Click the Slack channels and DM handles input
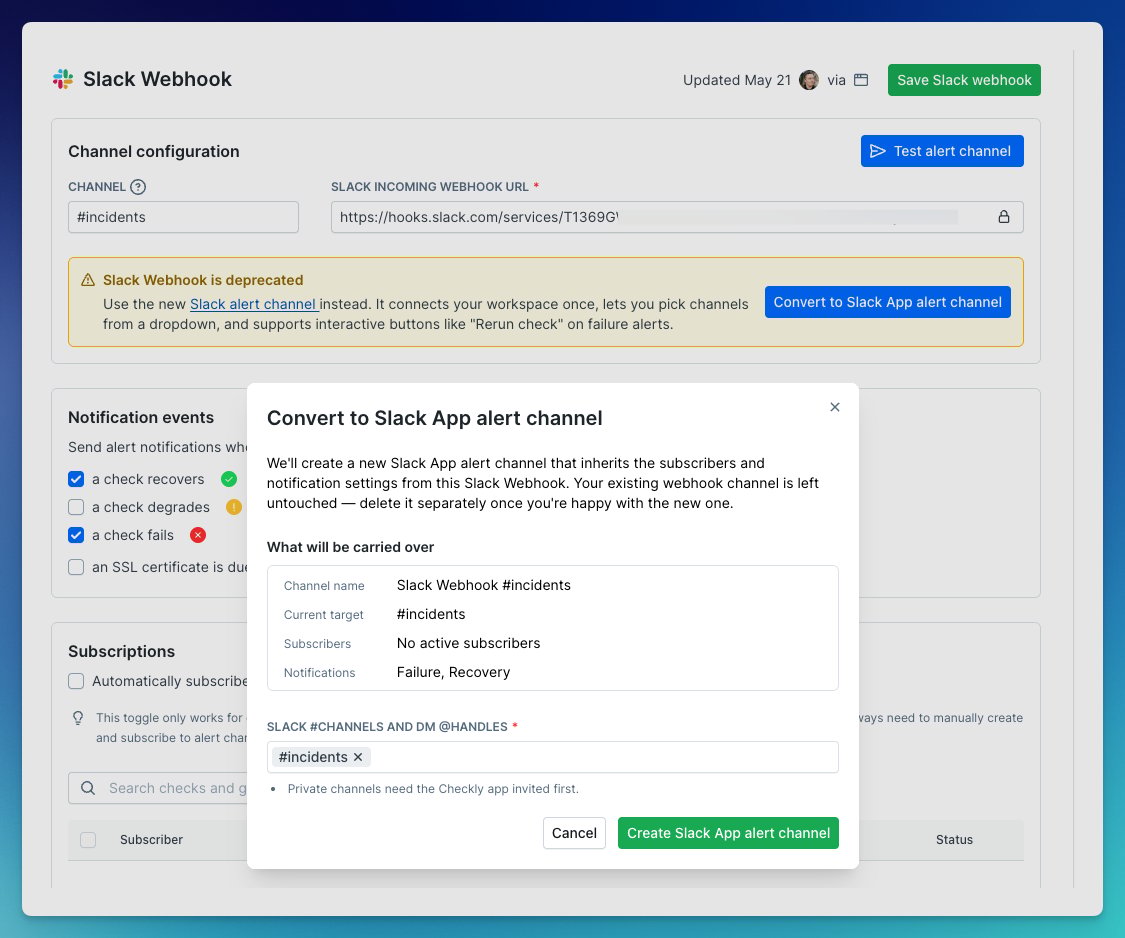This screenshot has width=1125, height=938. 552,757
